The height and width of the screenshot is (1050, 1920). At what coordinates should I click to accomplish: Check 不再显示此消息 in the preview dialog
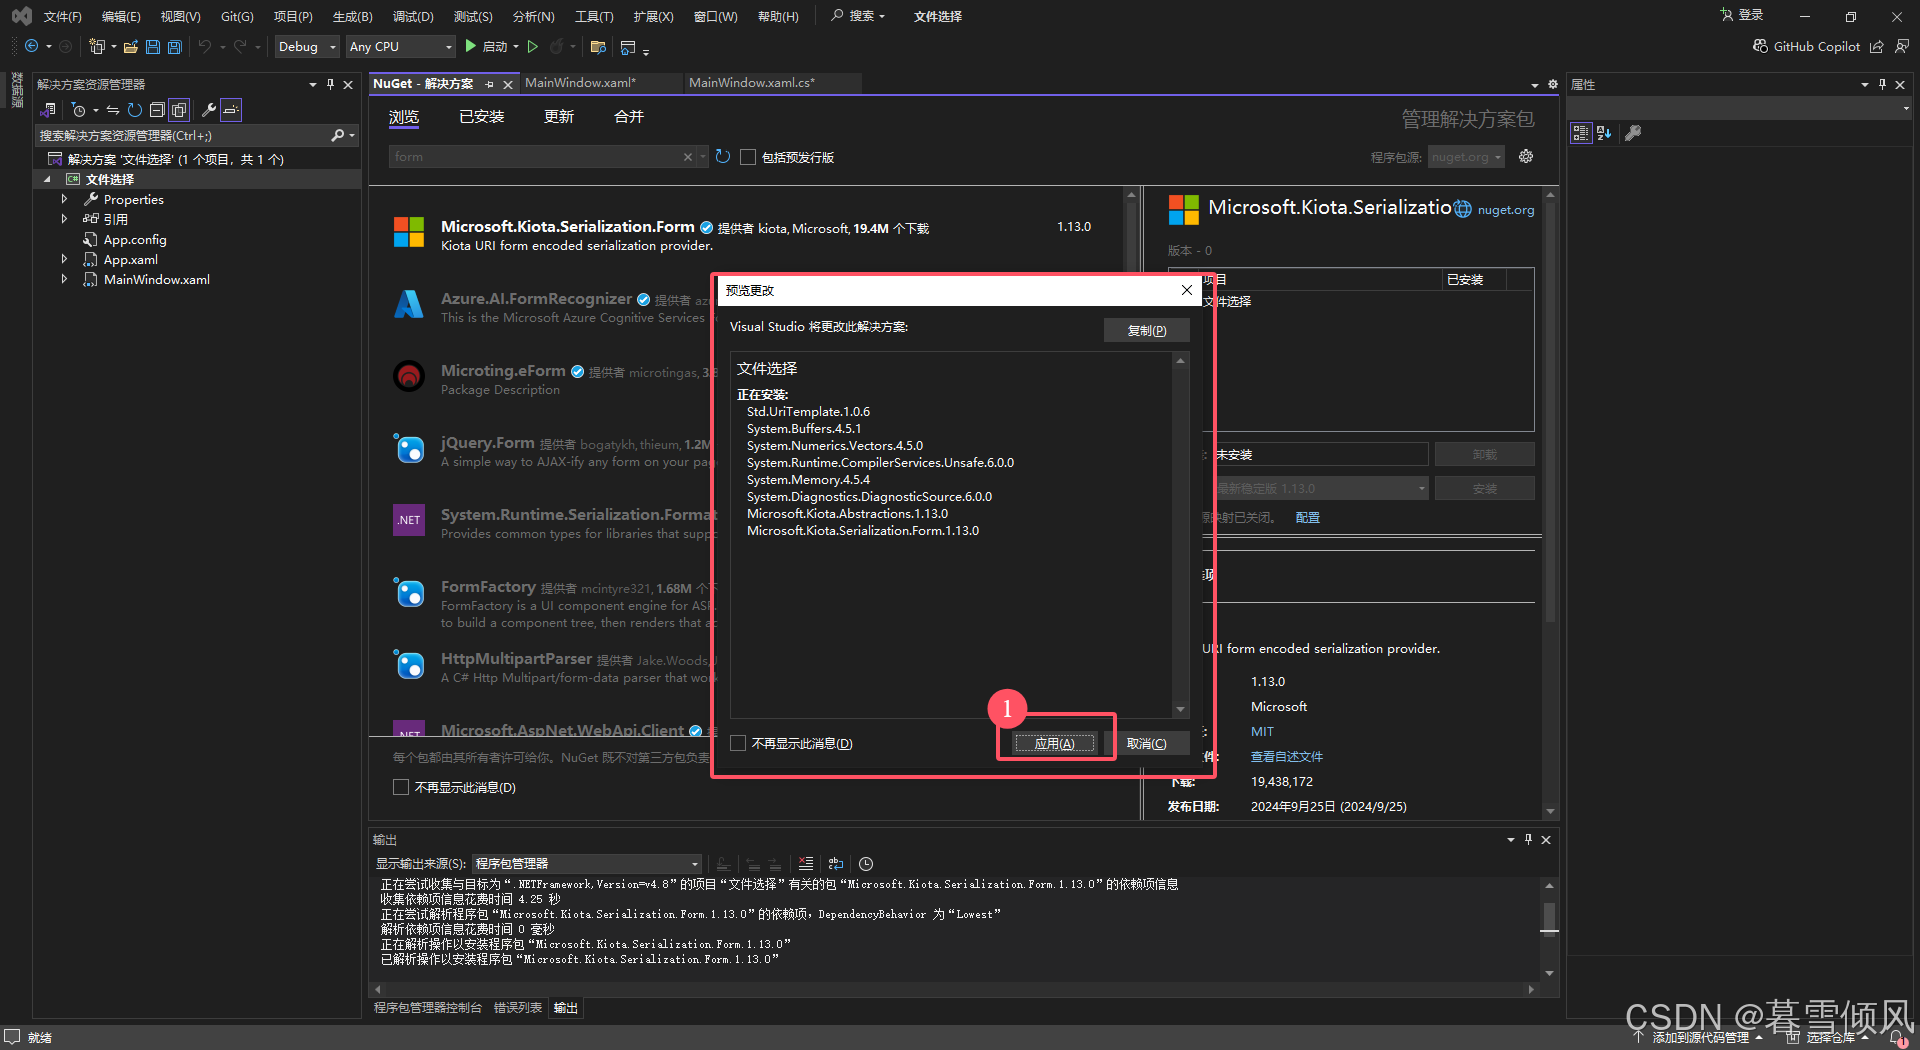coord(738,743)
